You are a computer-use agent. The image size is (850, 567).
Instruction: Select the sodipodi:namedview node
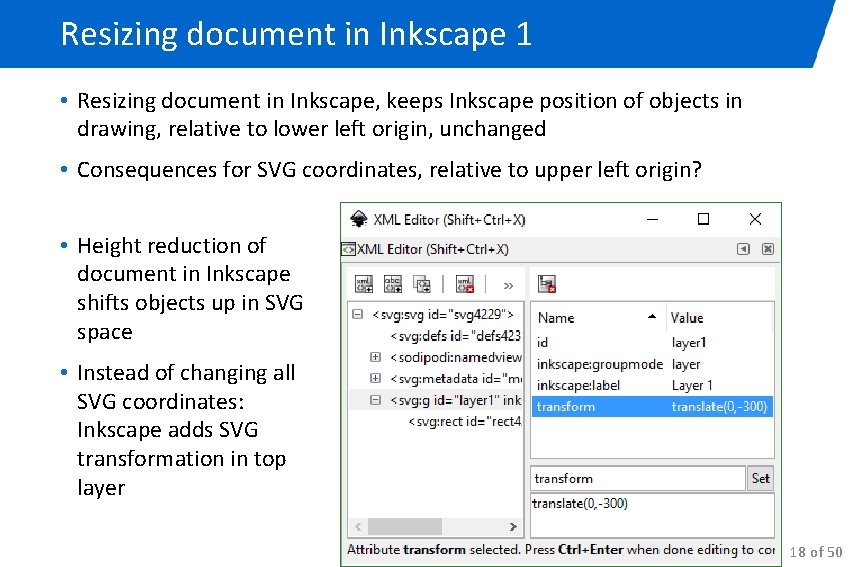pos(455,357)
